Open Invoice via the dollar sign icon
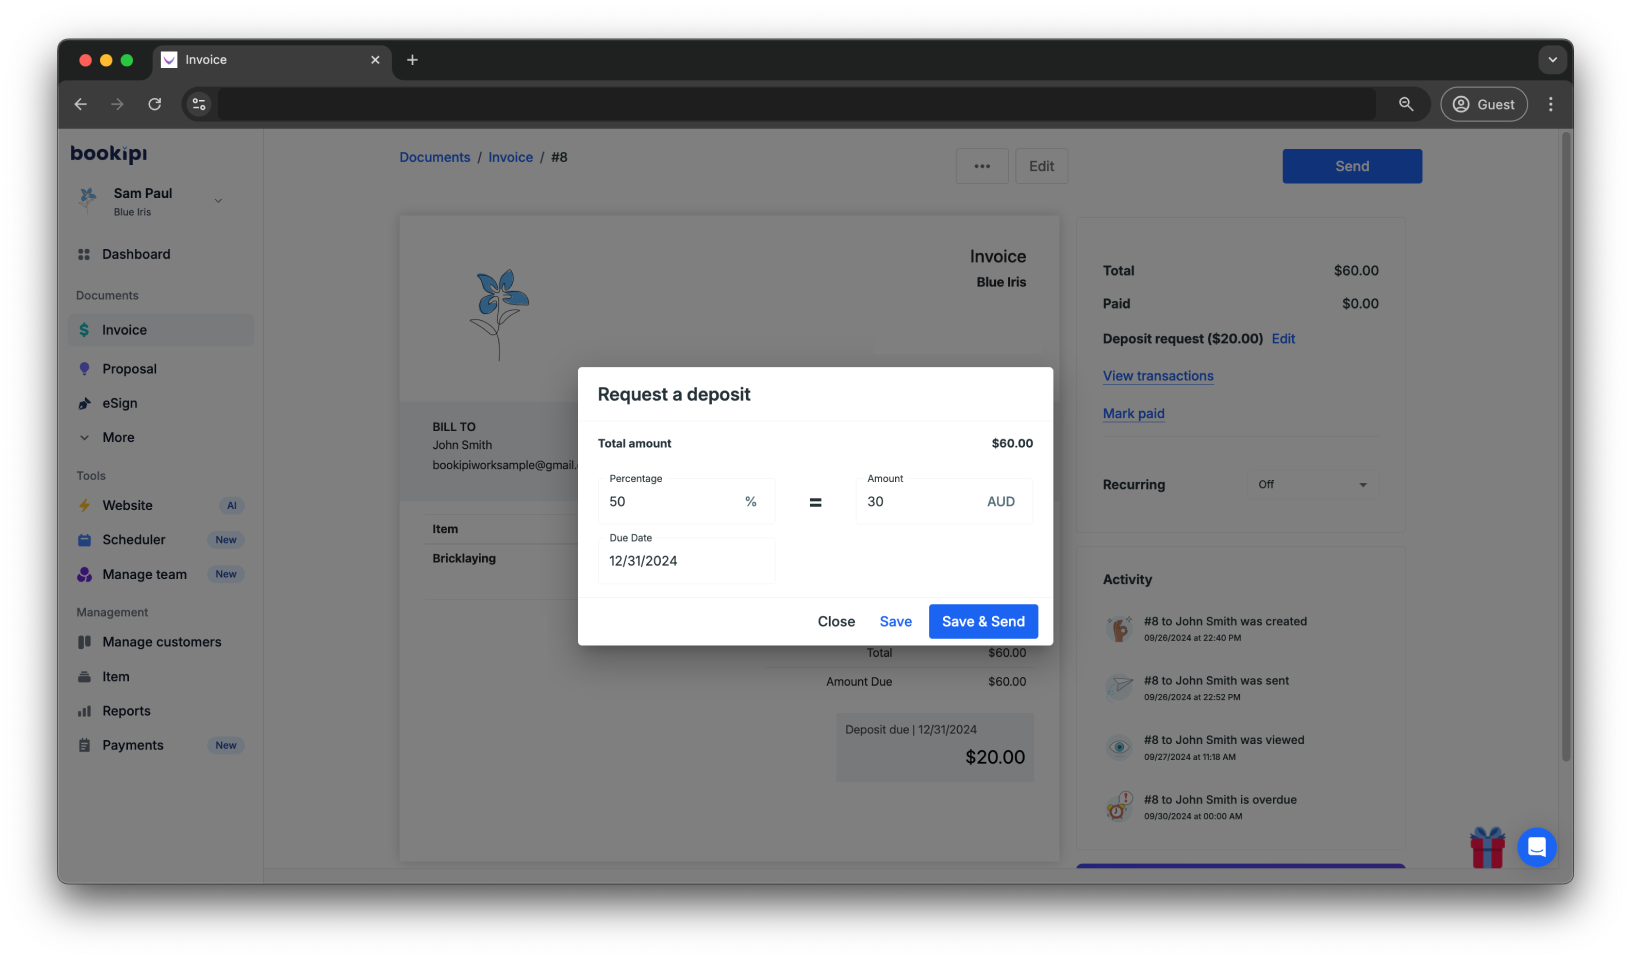 84,330
